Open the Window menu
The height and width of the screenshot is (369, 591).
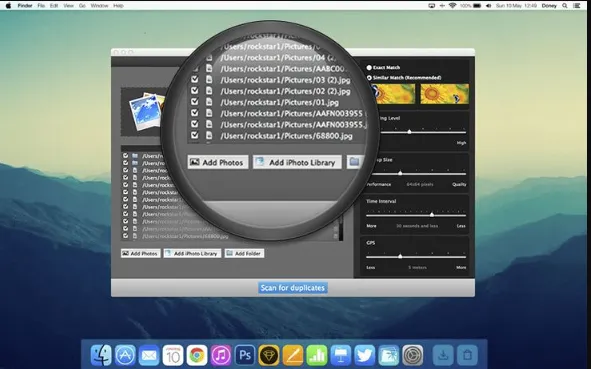click(x=100, y=6)
